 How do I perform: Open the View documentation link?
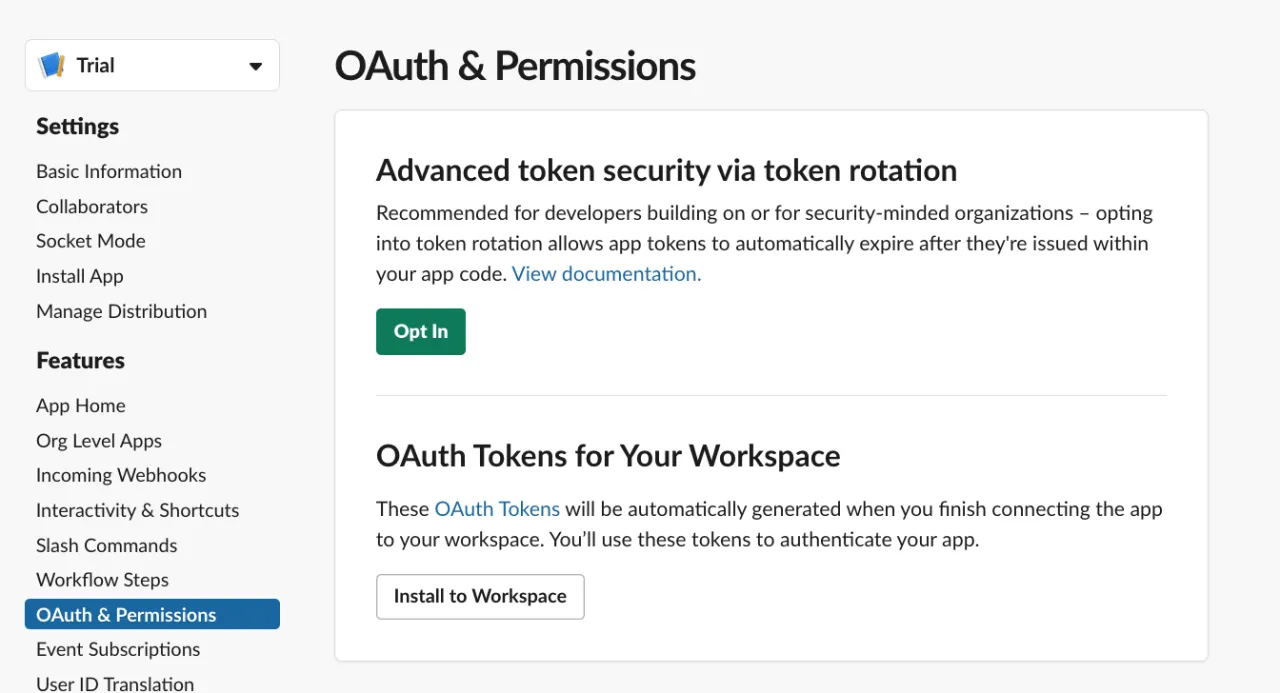pos(607,274)
